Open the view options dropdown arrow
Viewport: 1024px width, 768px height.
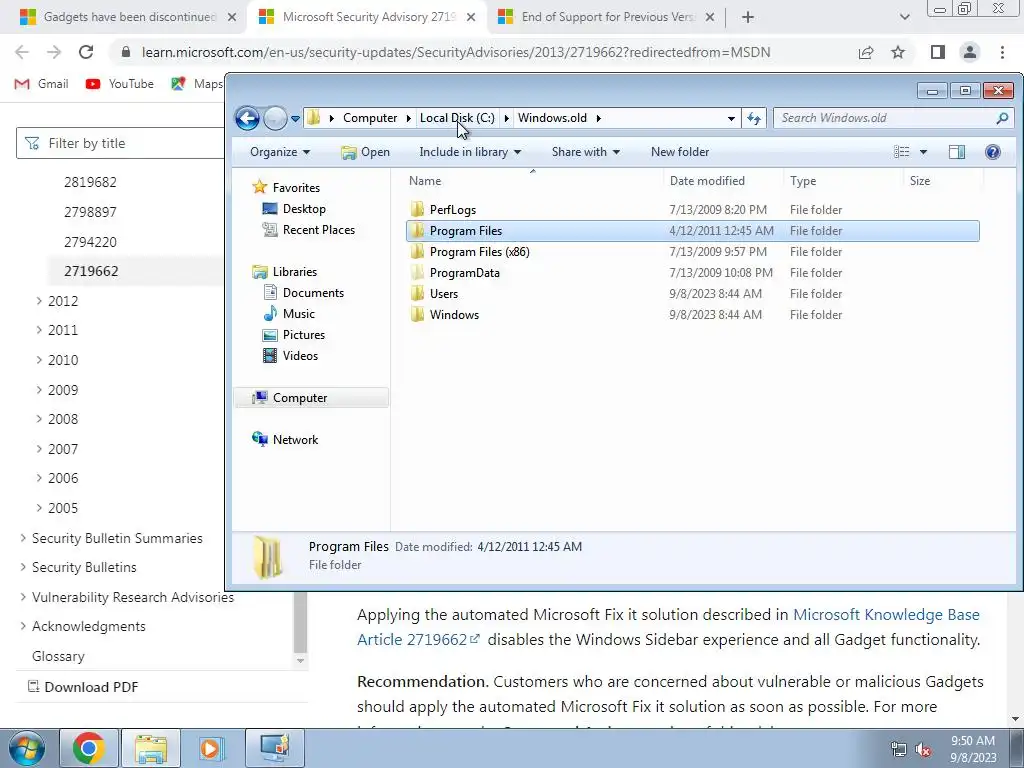923,152
